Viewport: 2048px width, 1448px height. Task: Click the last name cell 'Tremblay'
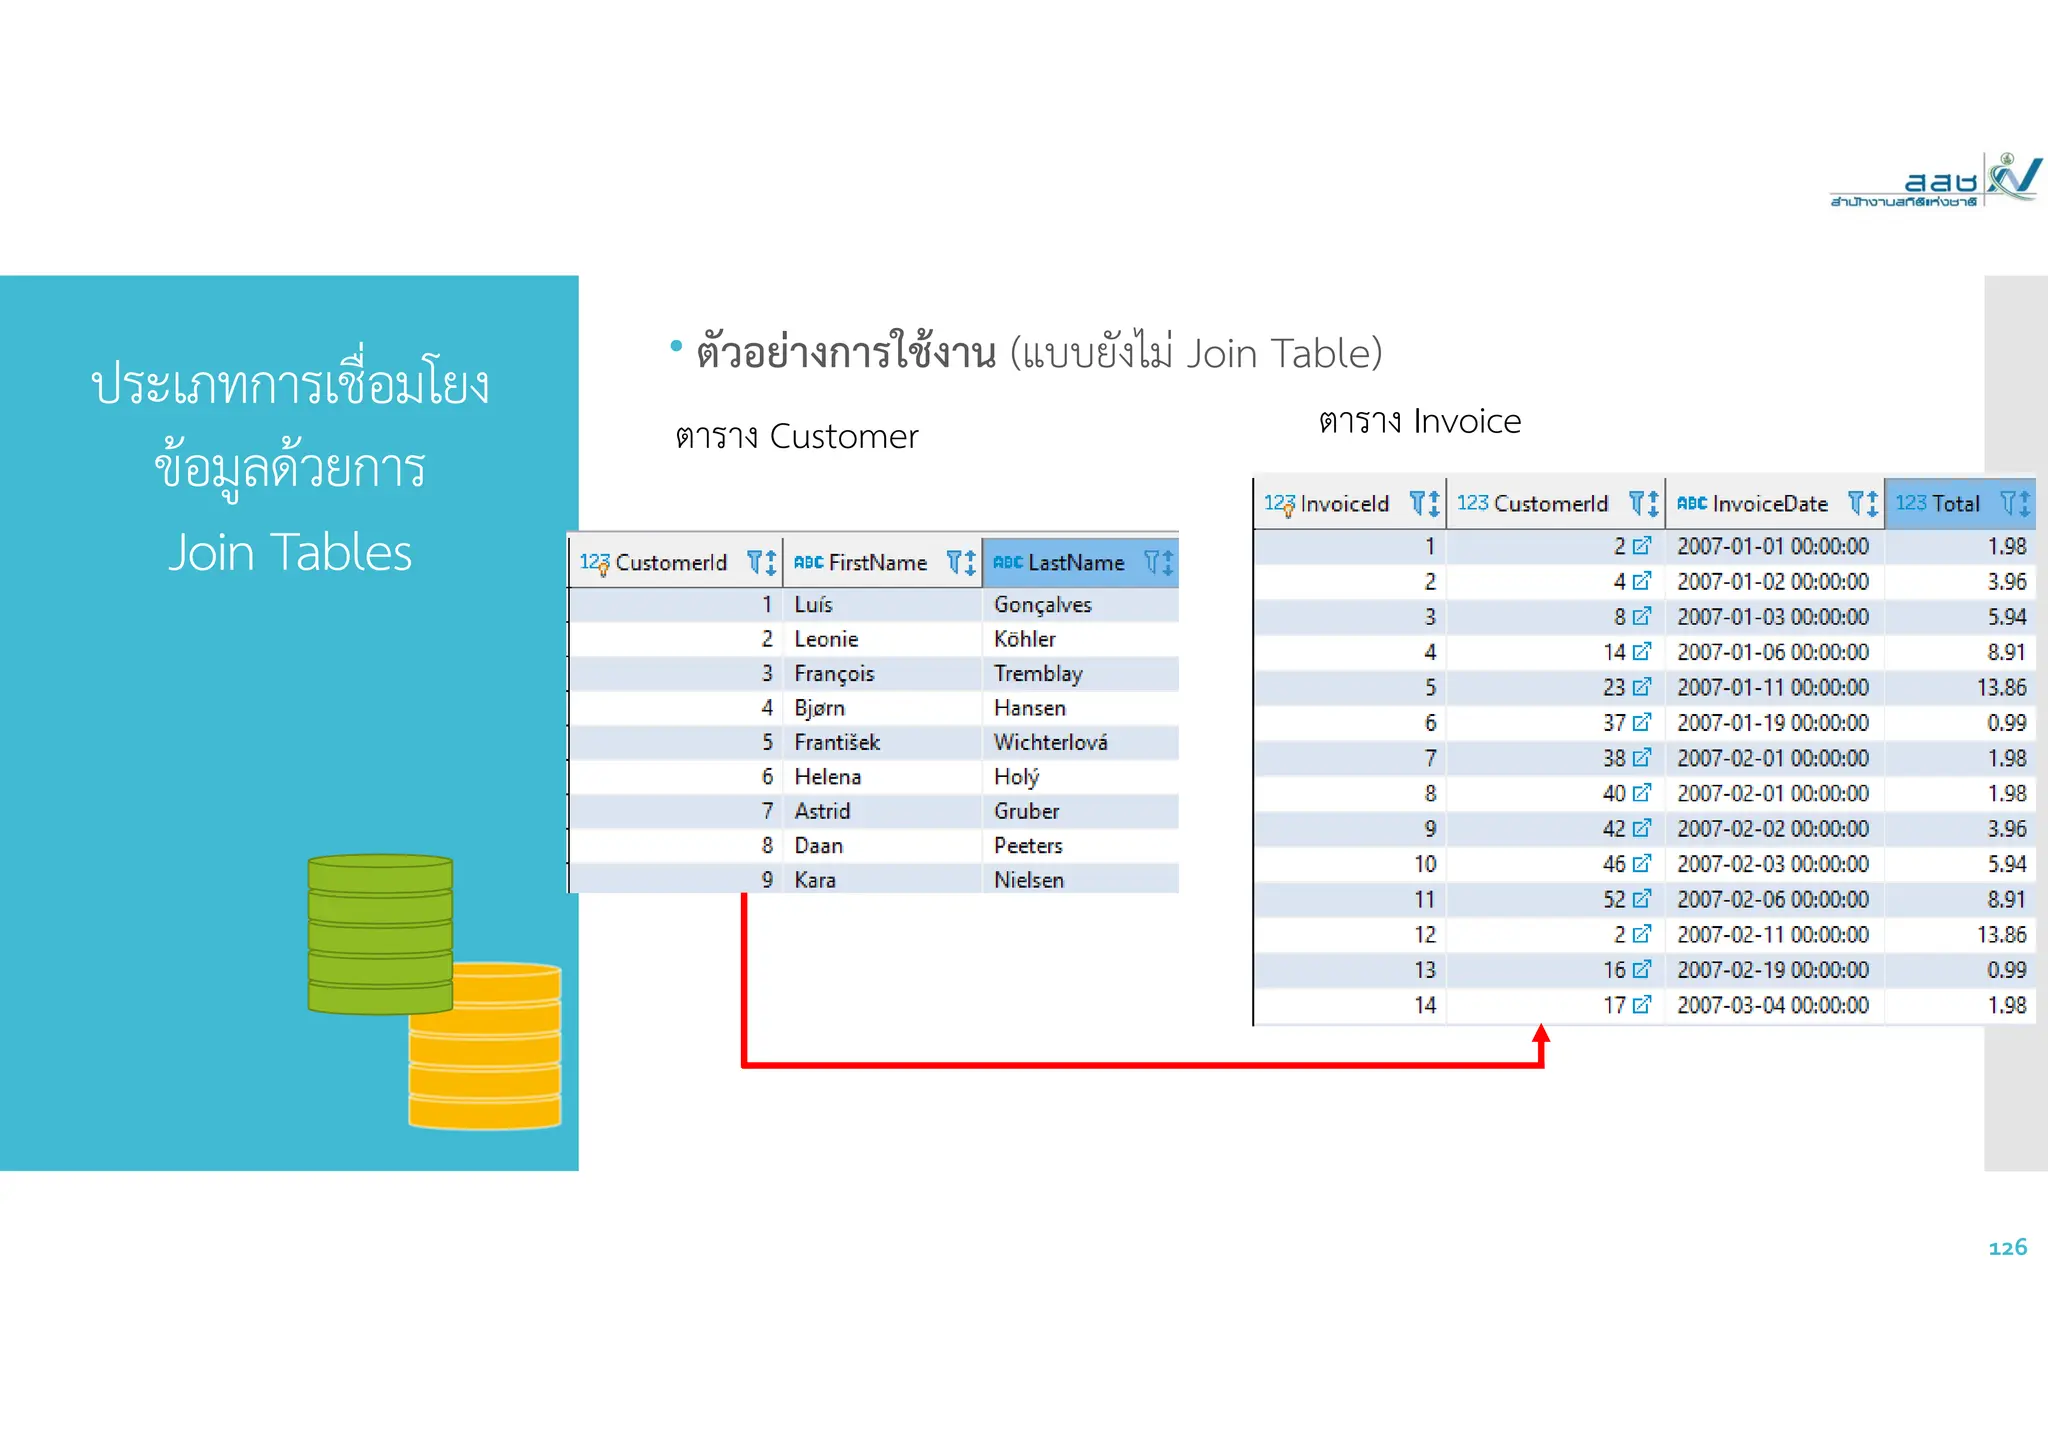pos(1081,673)
